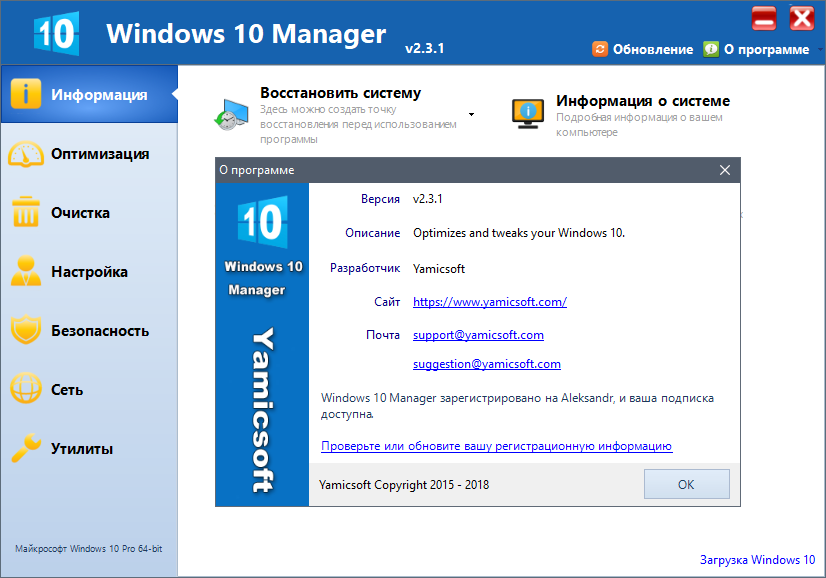Click the vertical Yamicsoft banner text
The width and height of the screenshot is (826, 578).
click(x=262, y=410)
